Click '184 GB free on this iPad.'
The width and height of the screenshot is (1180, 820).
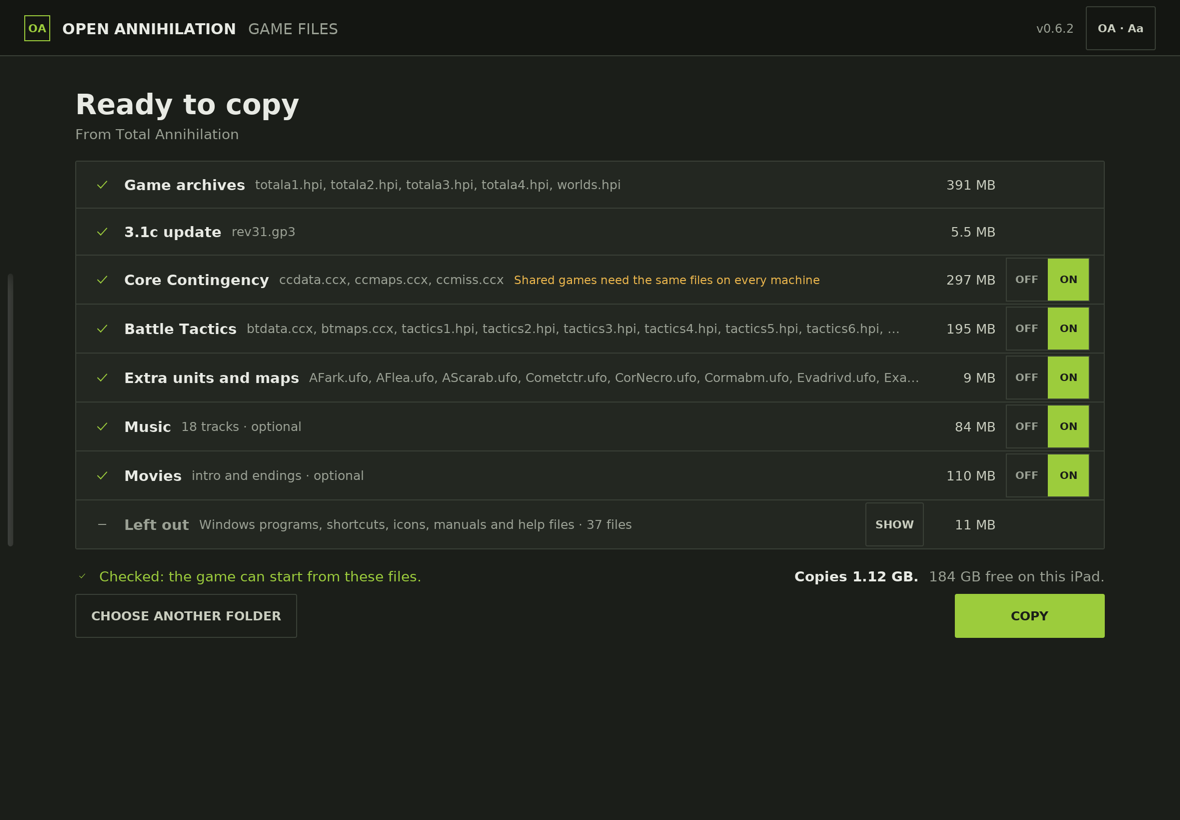point(1017,576)
